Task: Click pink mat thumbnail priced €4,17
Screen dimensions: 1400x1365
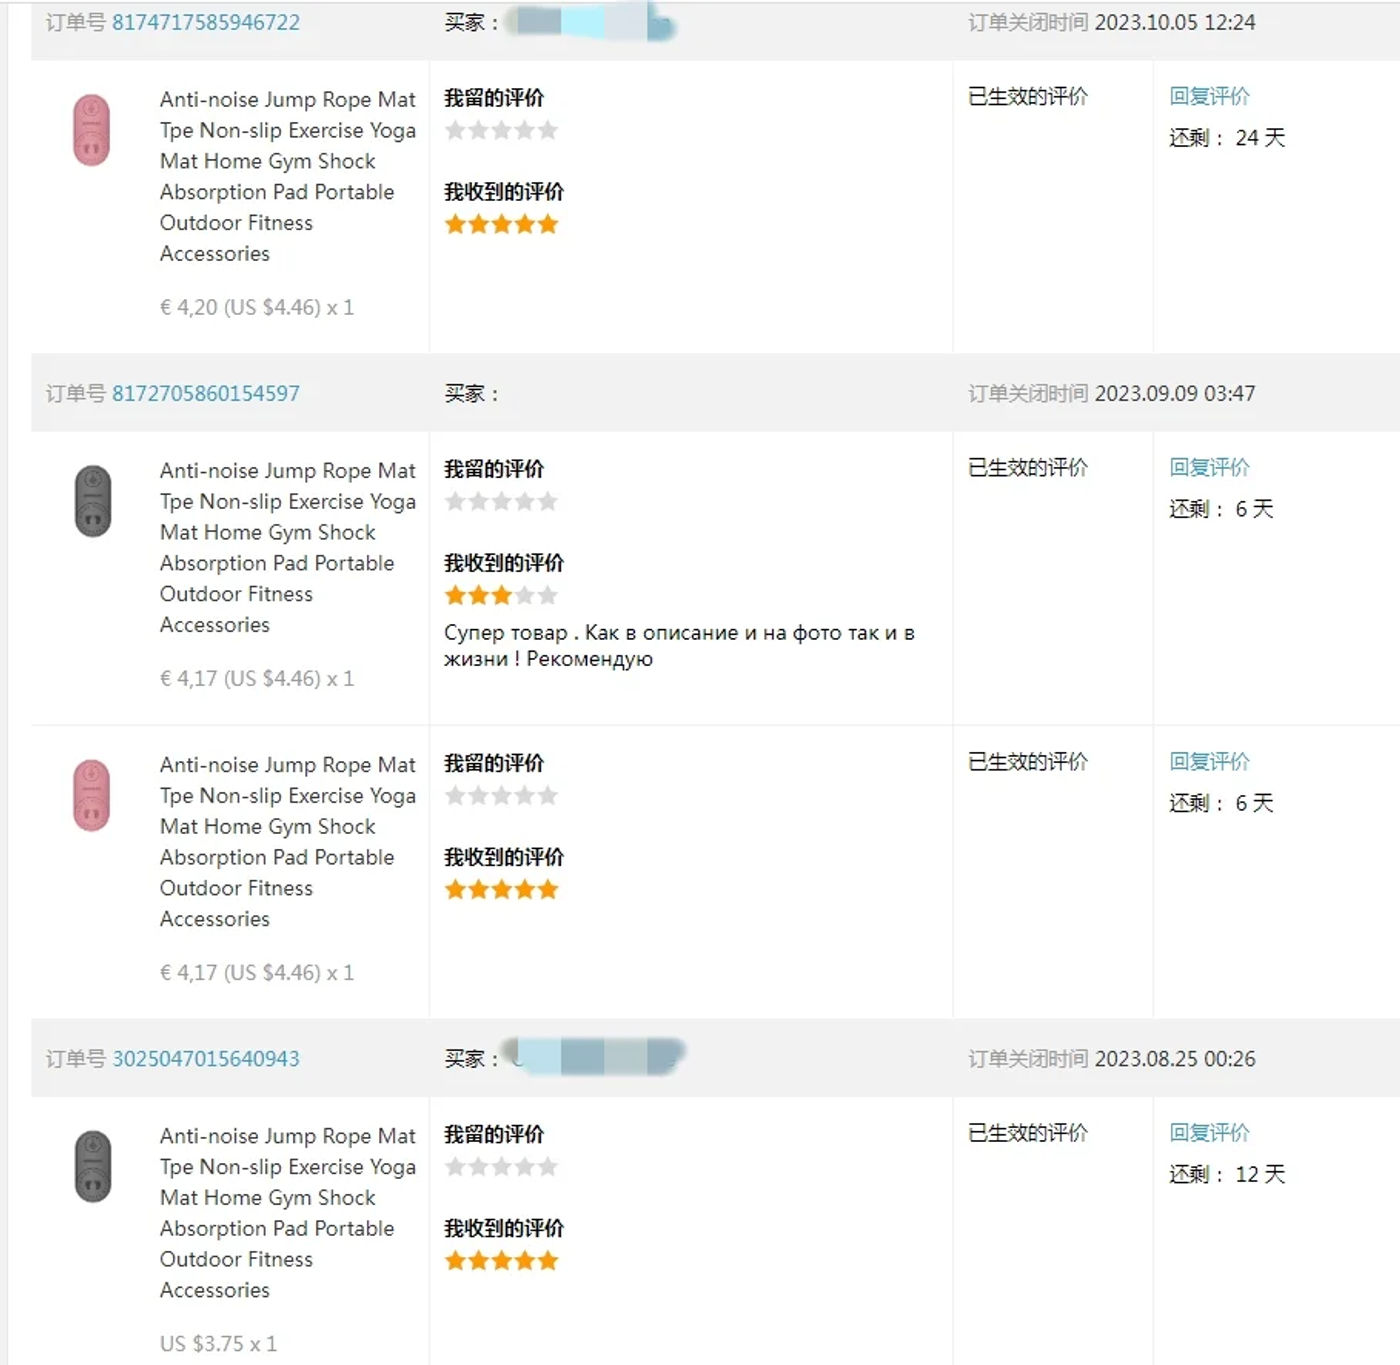Action: tap(92, 795)
